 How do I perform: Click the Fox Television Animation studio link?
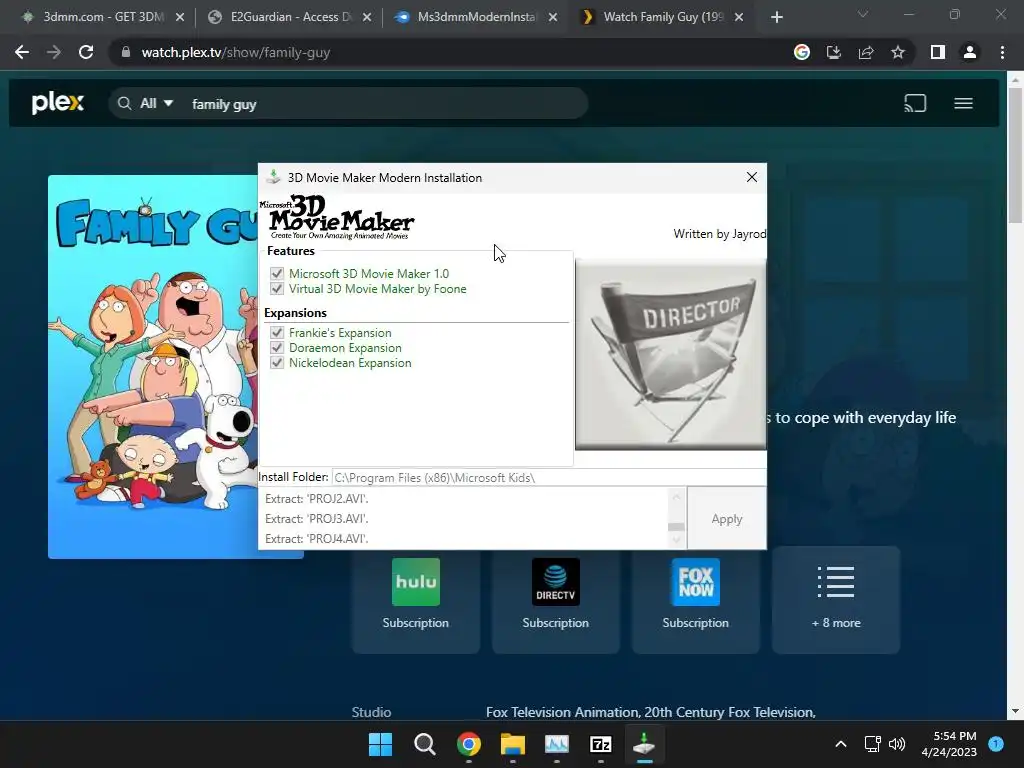561,712
